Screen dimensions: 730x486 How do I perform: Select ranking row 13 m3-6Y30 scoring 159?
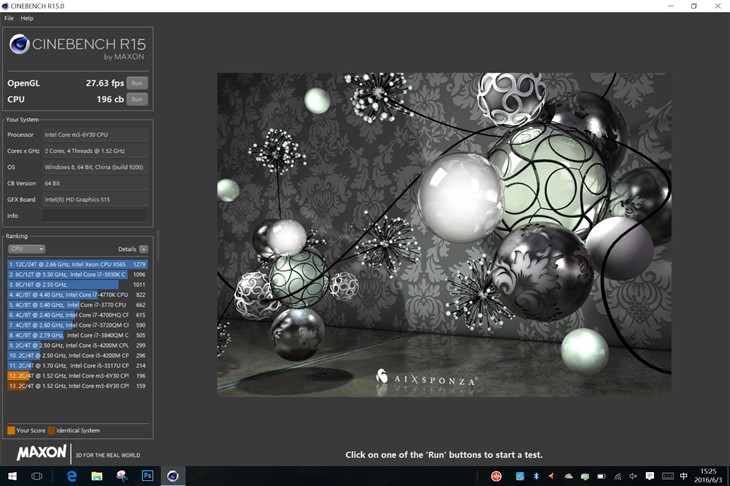tap(77, 386)
